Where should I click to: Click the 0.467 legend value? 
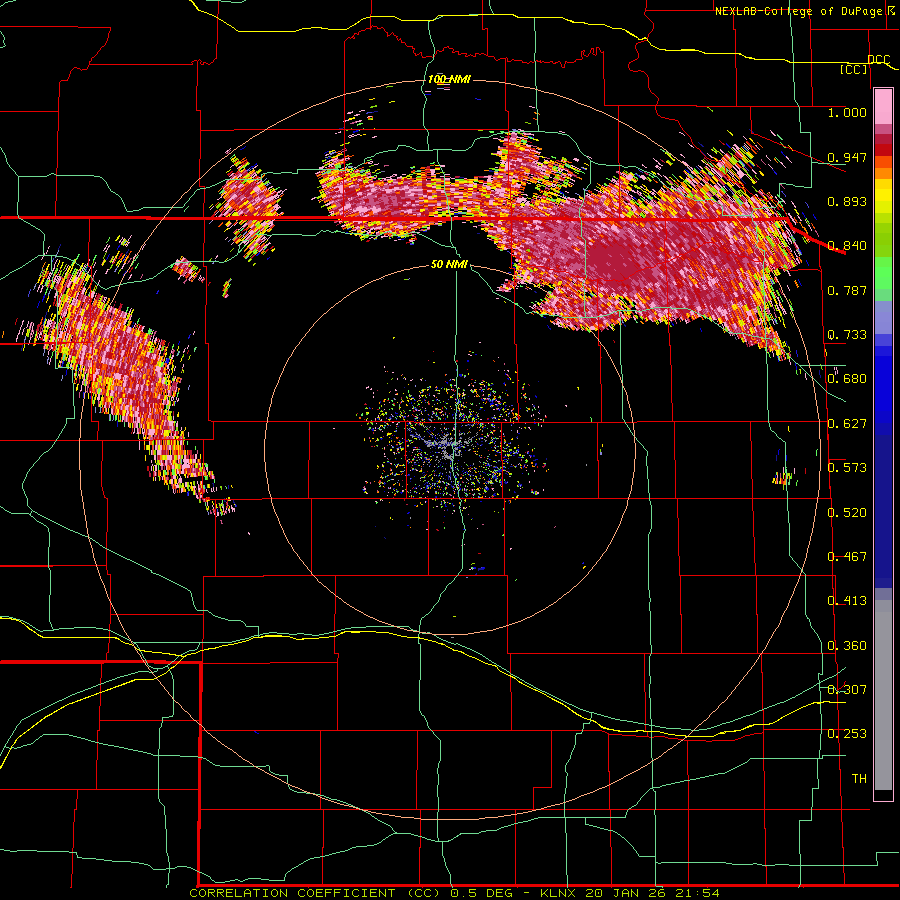[x=847, y=557]
